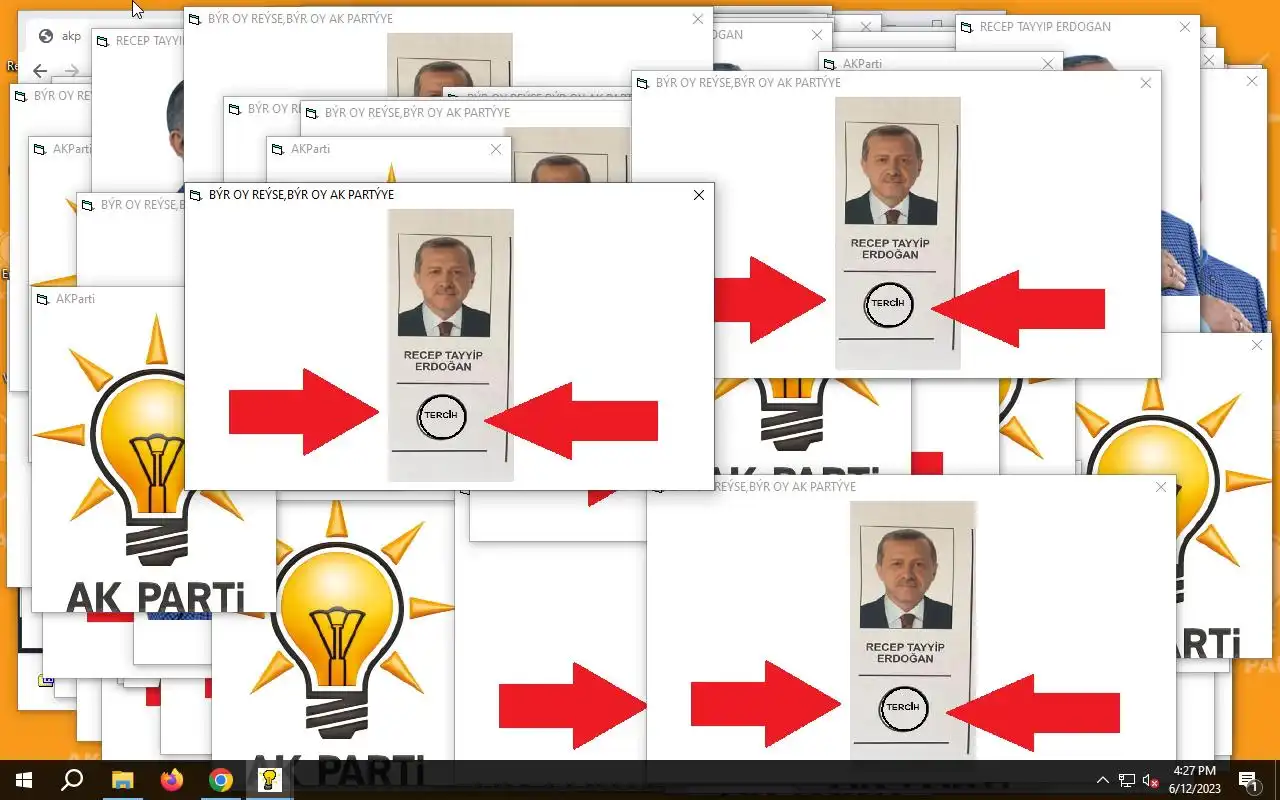Click the browser back arrow

pyautogui.click(x=40, y=70)
